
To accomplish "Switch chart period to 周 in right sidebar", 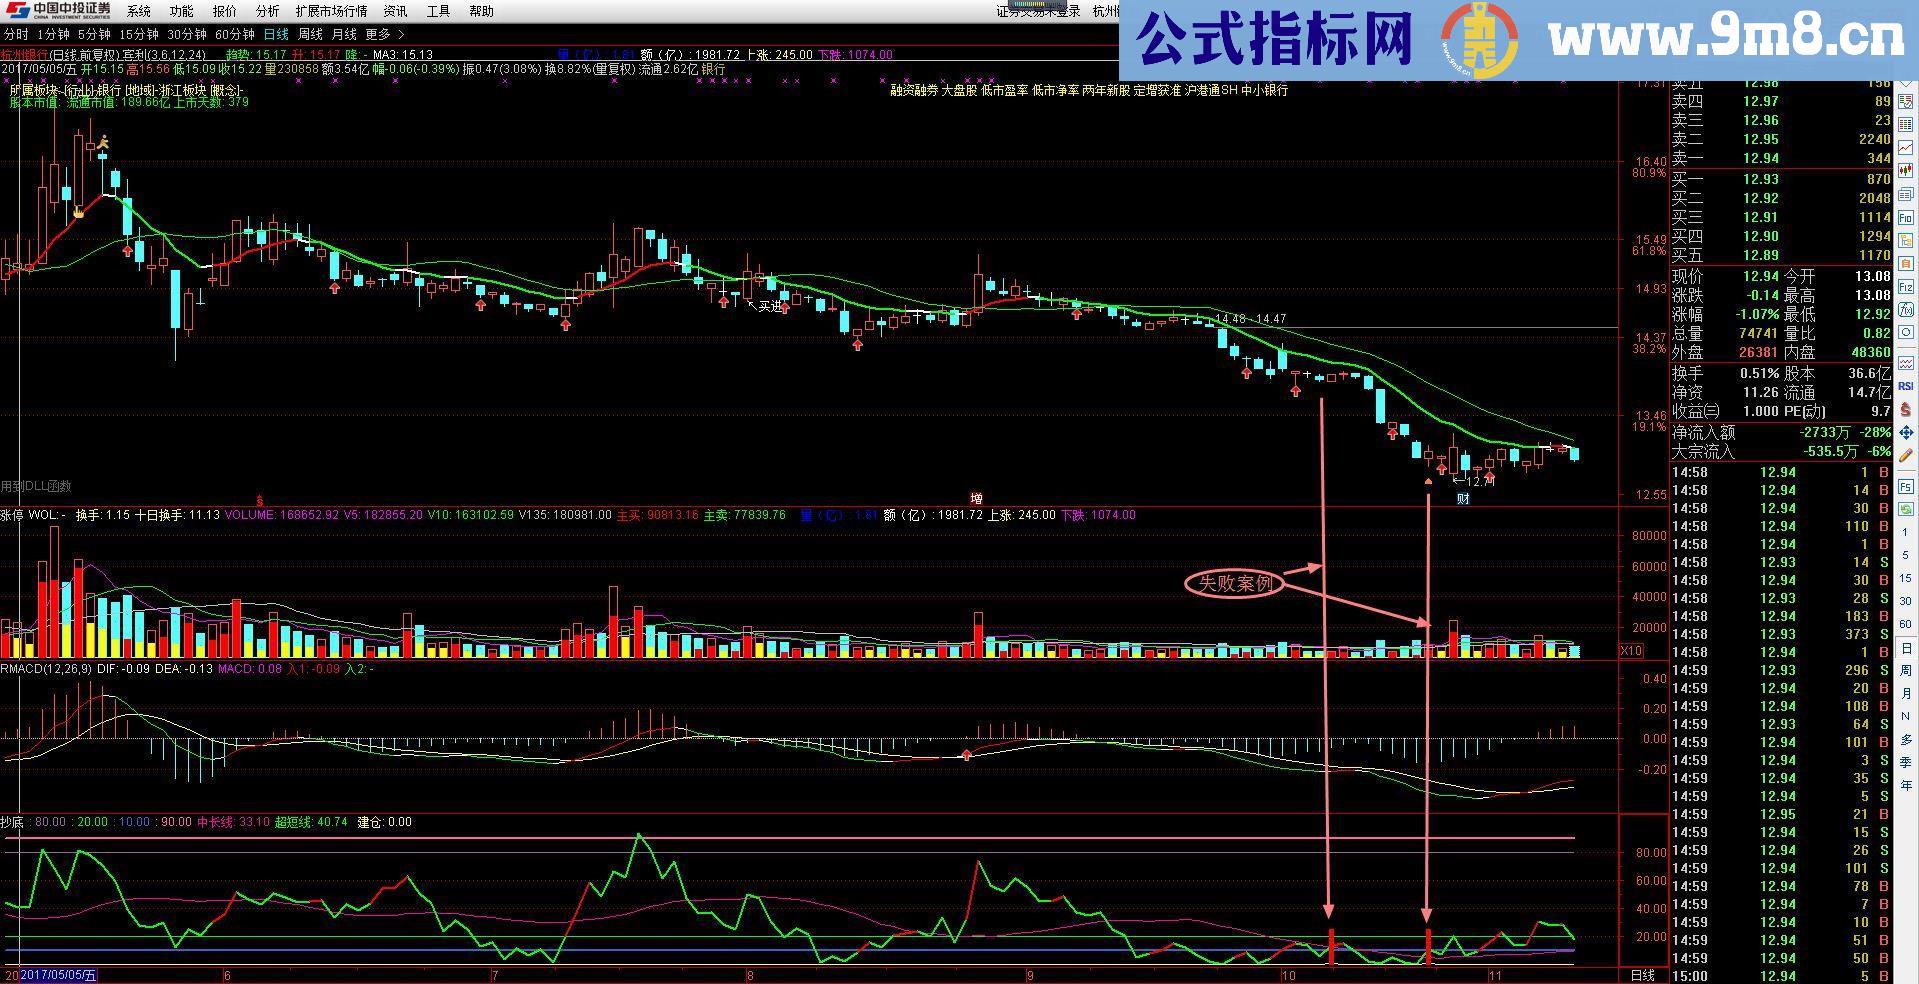I will 1906,670.
